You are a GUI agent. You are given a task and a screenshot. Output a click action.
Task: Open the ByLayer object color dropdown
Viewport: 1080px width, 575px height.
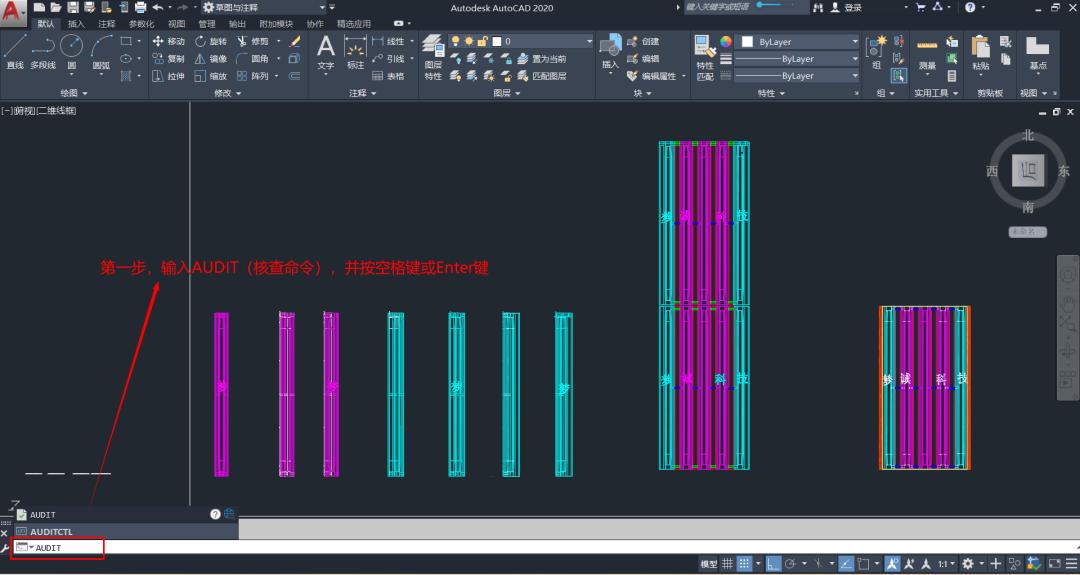coord(799,42)
